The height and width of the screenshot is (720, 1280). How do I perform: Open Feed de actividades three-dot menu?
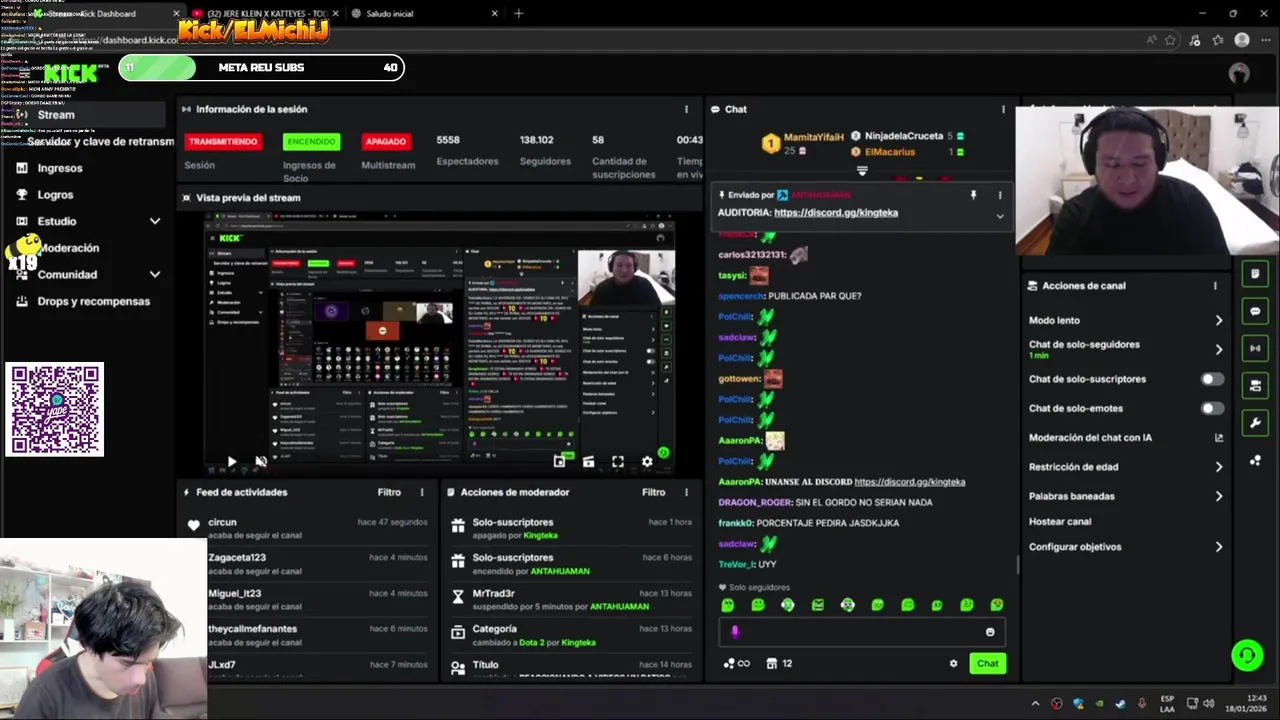click(422, 492)
